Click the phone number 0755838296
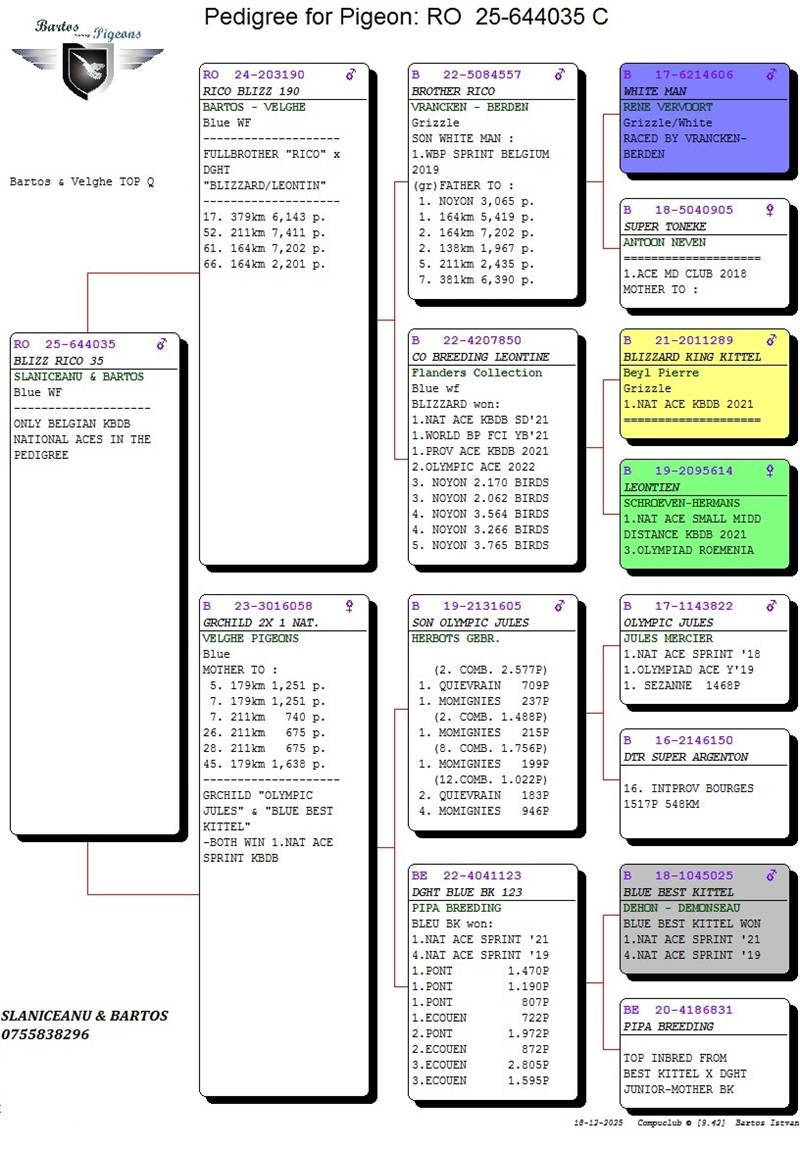Image resolution: width=800 pixels, height=1149 pixels. pyautogui.click(x=45, y=1034)
